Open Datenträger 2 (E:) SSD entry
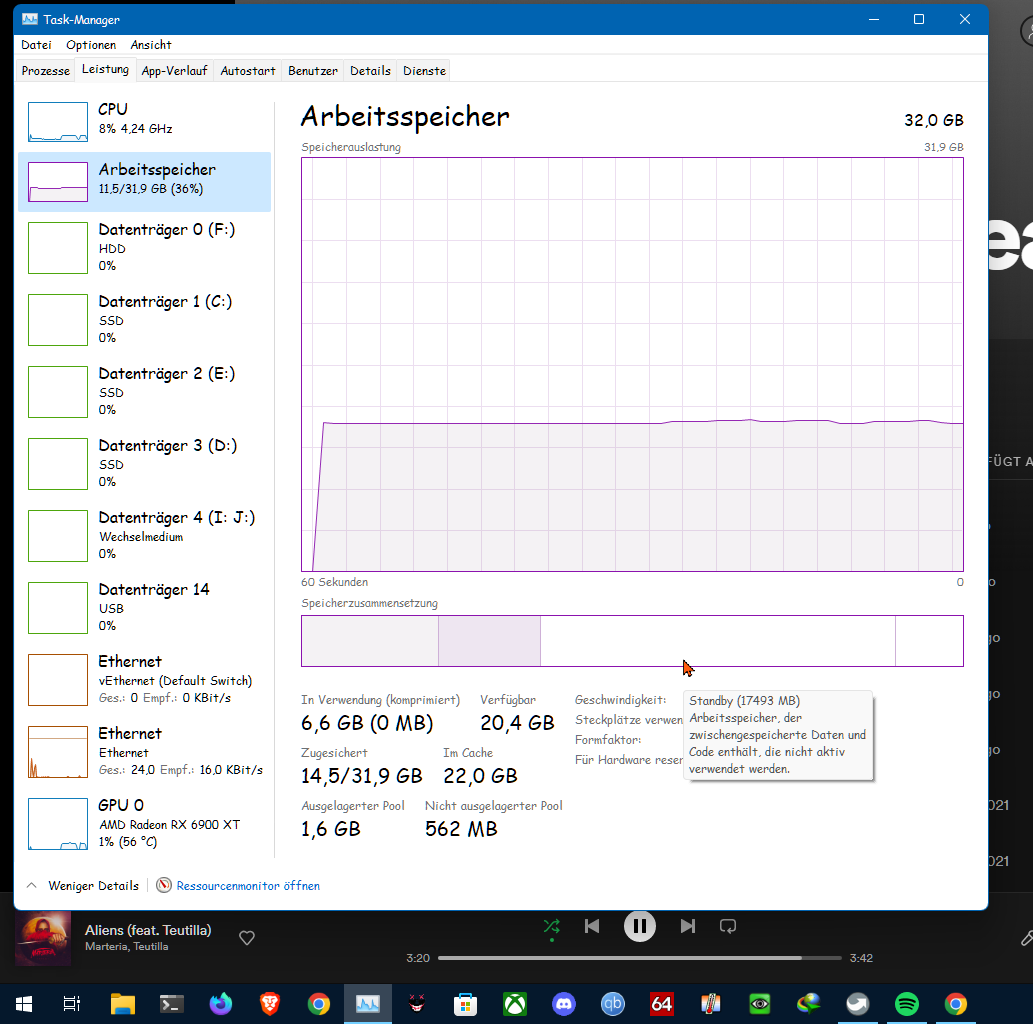Screen dimensions: 1033x1024 [144, 391]
